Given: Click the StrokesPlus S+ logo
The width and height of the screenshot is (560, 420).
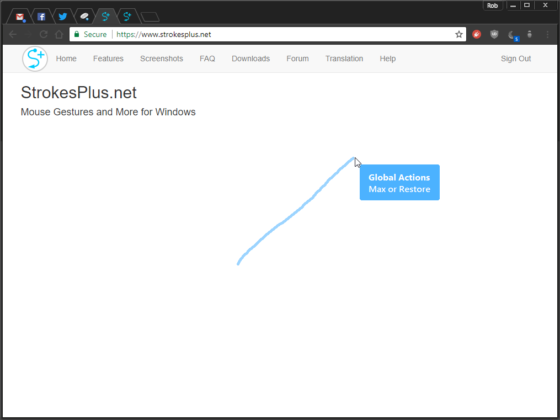Looking at the screenshot, I should click(35, 59).
